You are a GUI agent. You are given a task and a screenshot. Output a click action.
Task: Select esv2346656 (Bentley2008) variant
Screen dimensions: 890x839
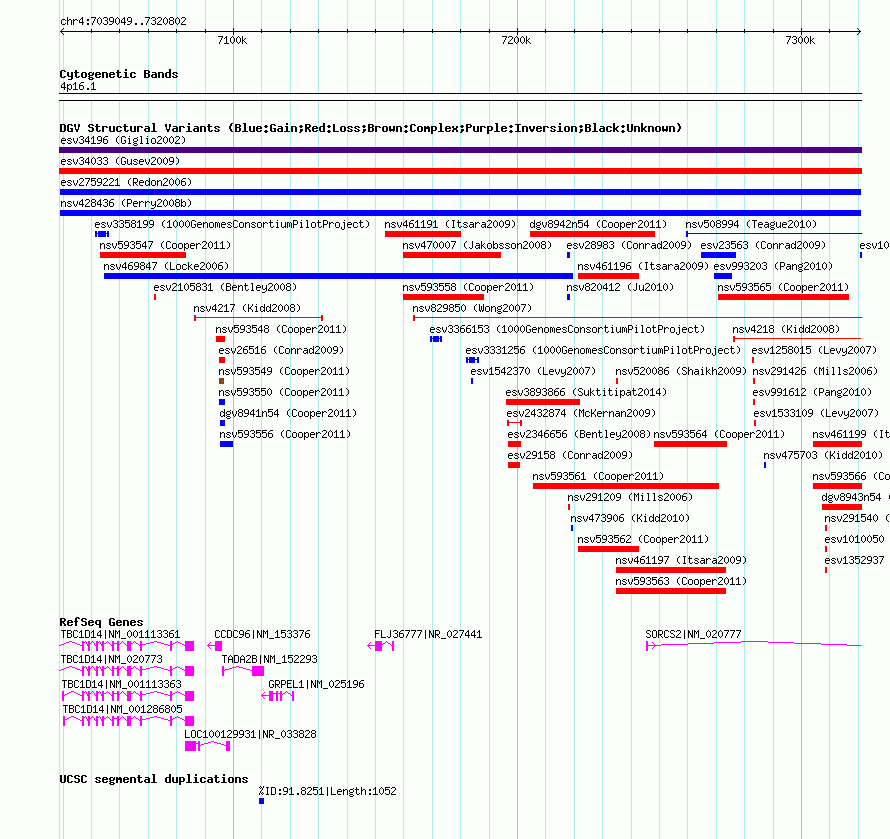(x=514, y=444)
